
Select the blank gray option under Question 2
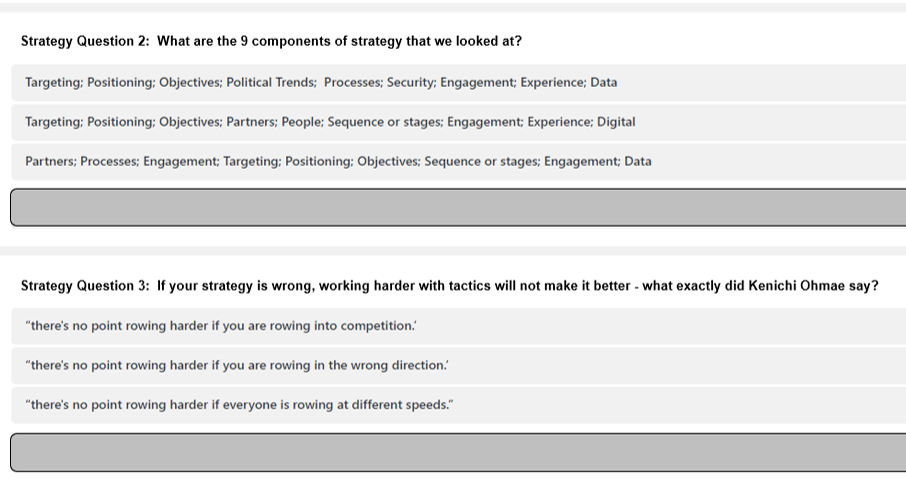tap(459, 207)
